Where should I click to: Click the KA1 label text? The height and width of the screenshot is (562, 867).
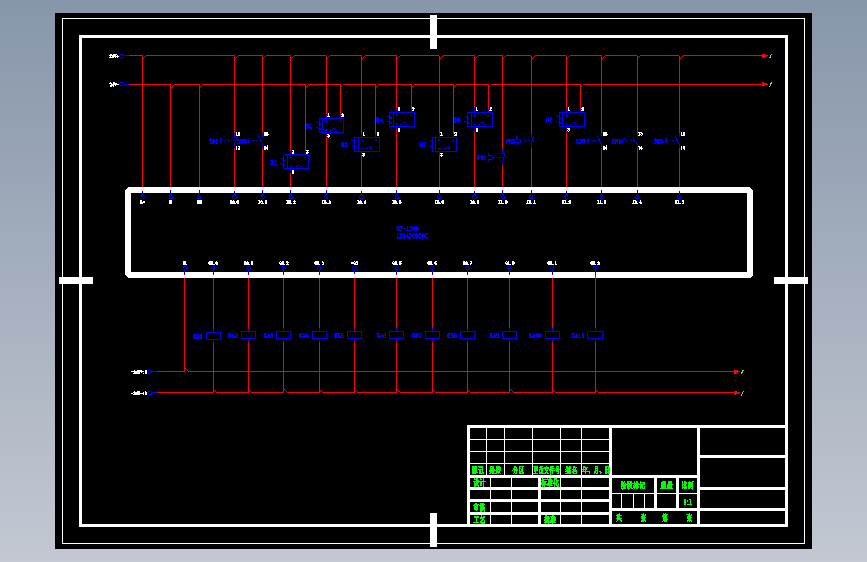pyautogui.click(x=197, y=336)
